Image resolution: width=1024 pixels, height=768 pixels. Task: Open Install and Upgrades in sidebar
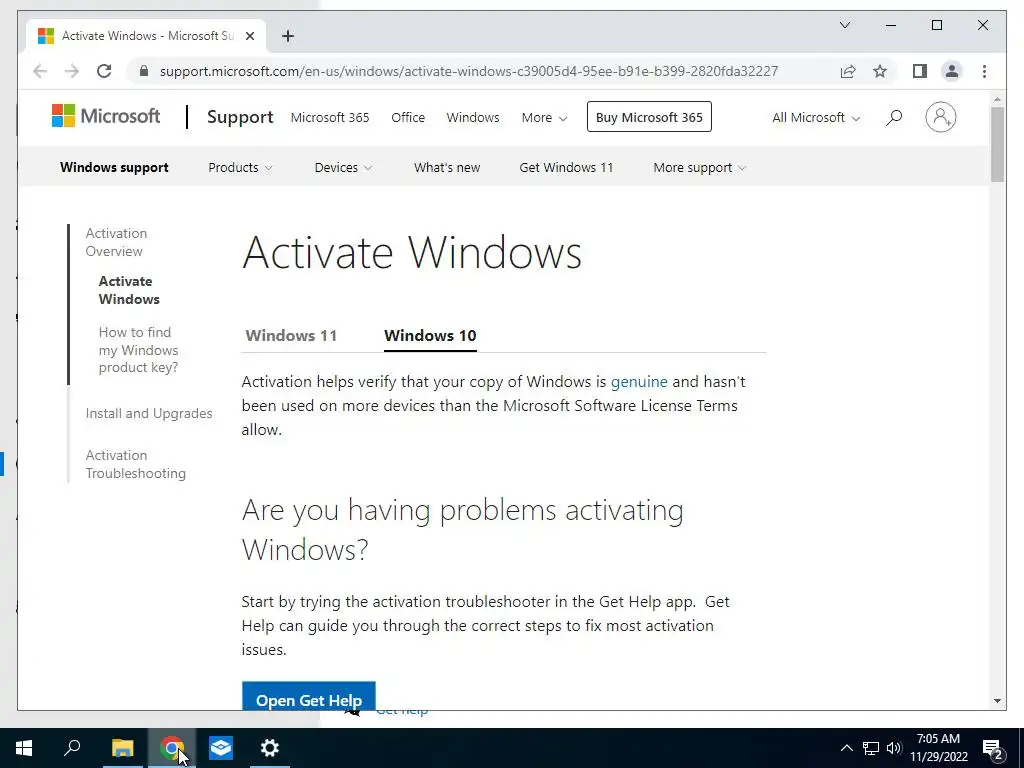pos(149,413)
